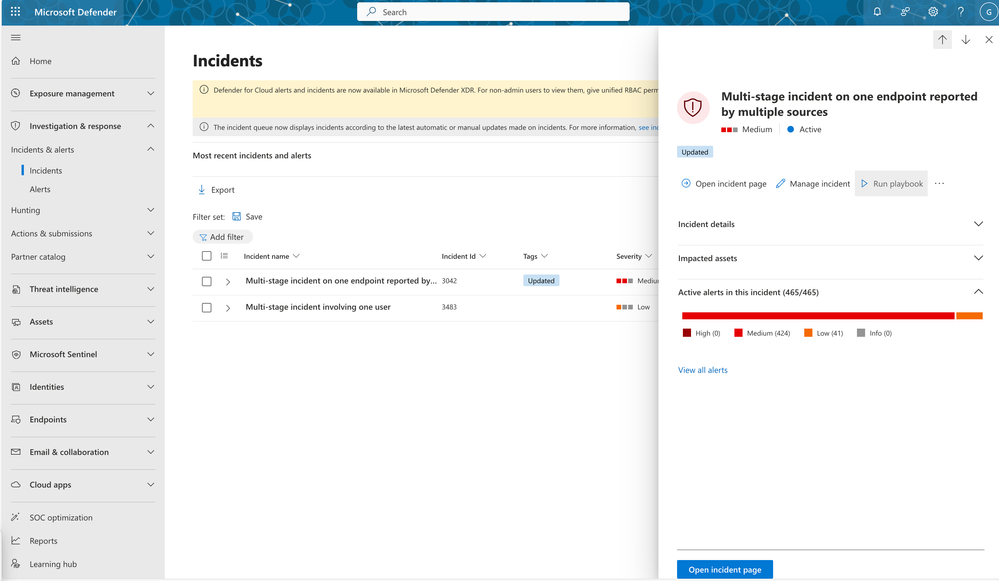Expand Exposure management chevron

(150, 93)
